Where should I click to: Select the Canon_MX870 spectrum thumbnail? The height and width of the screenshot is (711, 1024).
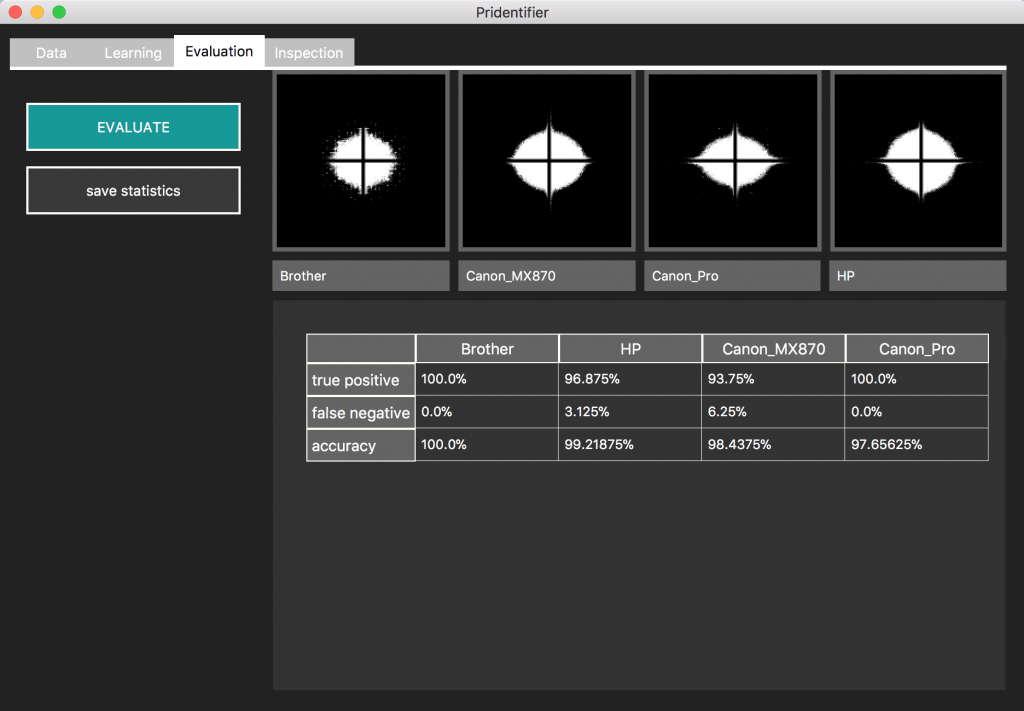tap(547, 161)
